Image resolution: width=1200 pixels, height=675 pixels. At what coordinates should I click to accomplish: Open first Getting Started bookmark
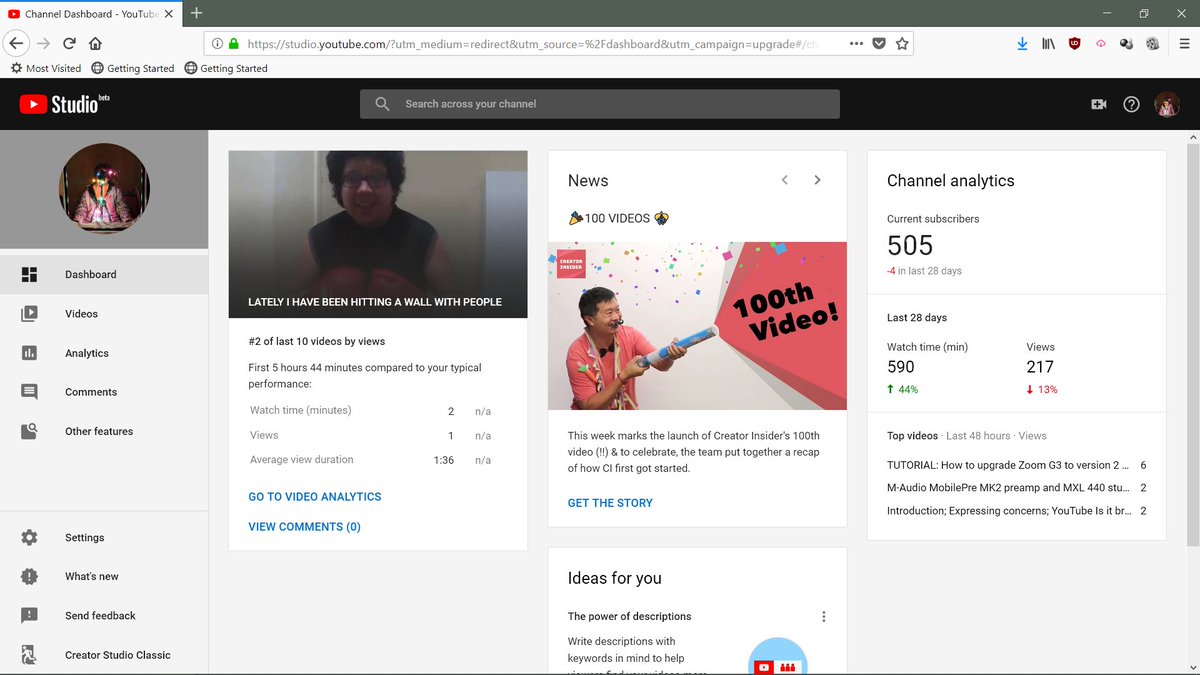tap(132, 68)
